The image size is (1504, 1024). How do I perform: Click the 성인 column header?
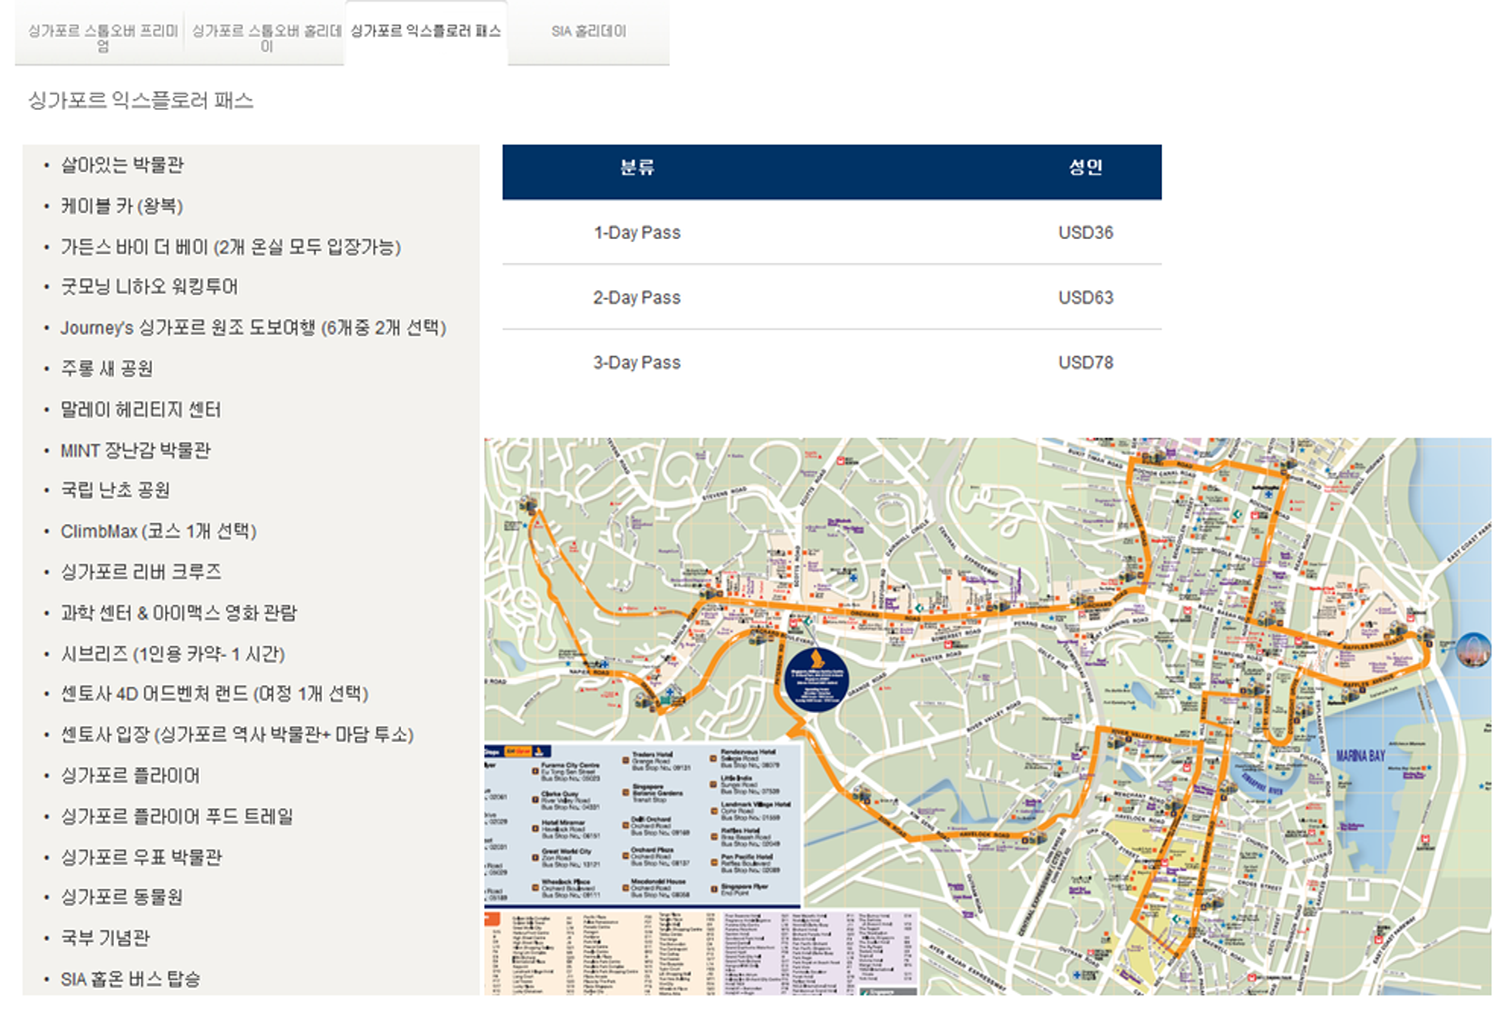pyautogui.click(x=1085, y=168)
